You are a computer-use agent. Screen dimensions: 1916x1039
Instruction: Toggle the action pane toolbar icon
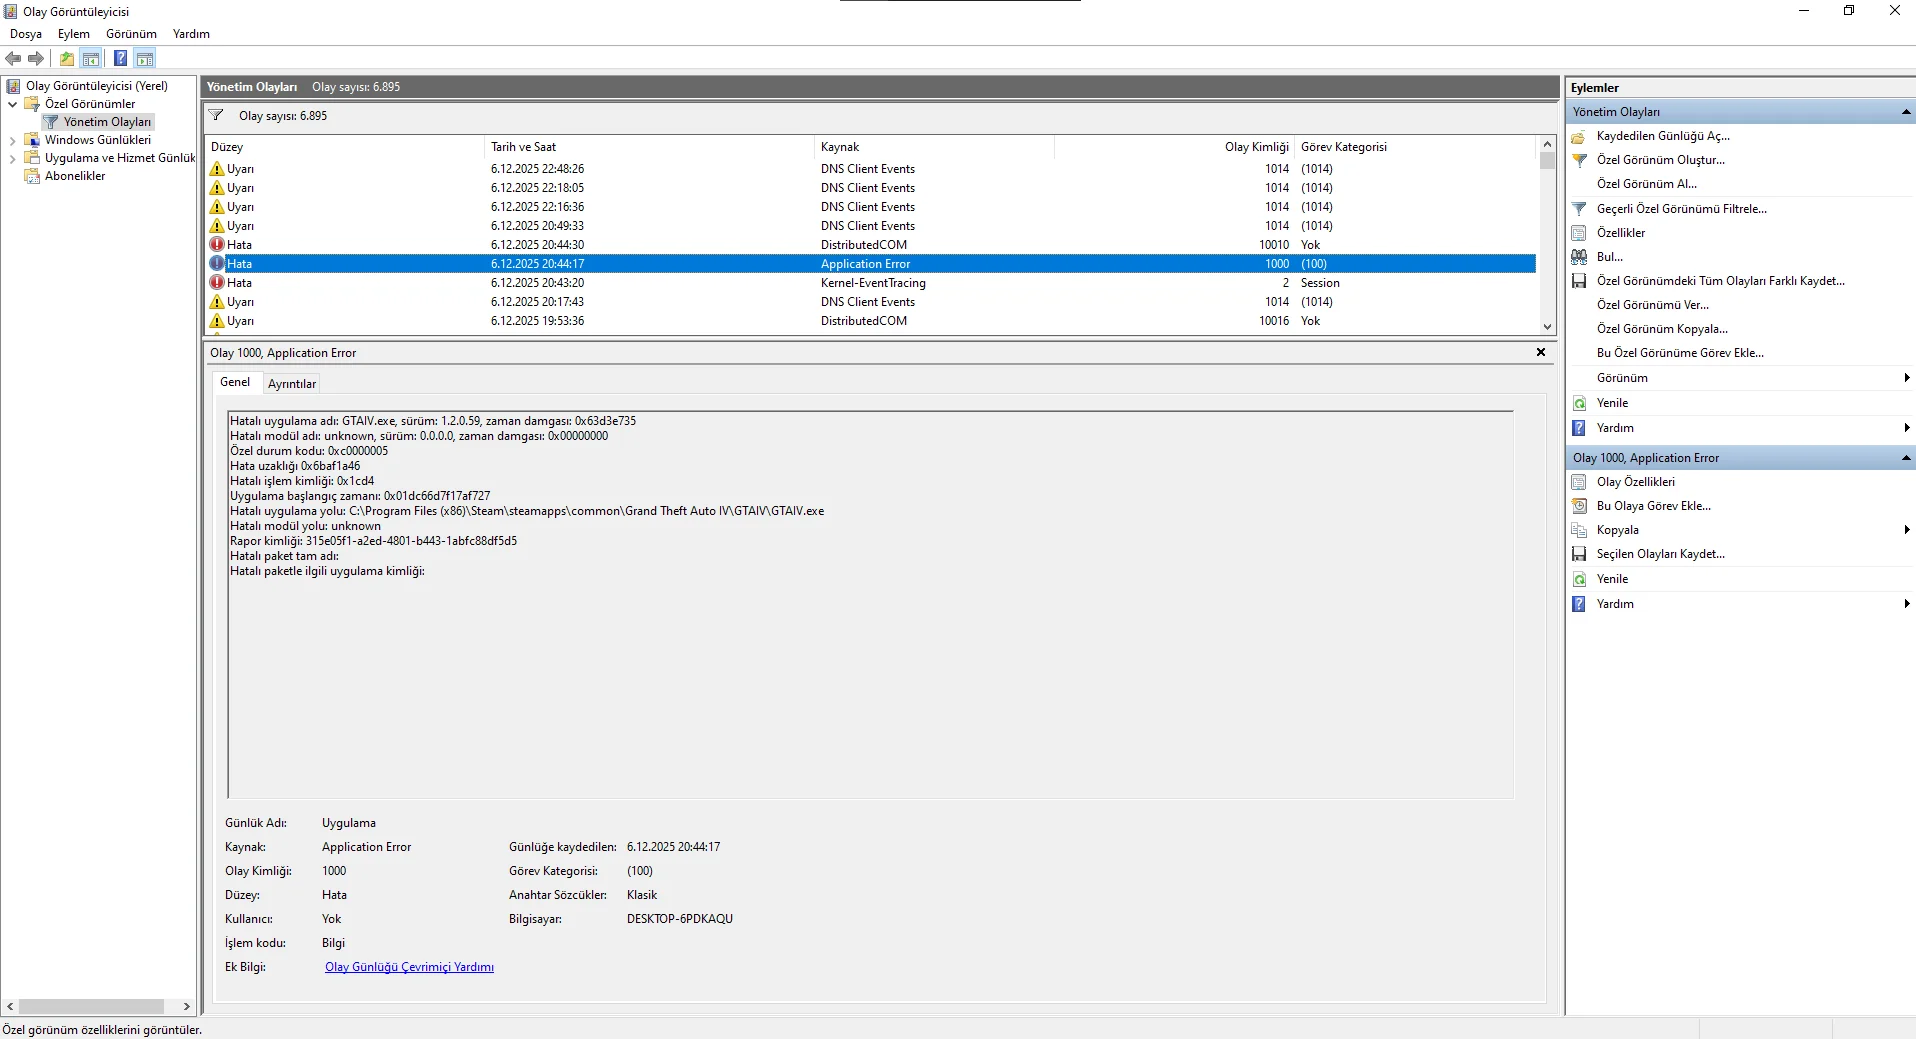(x=145, y=58)
